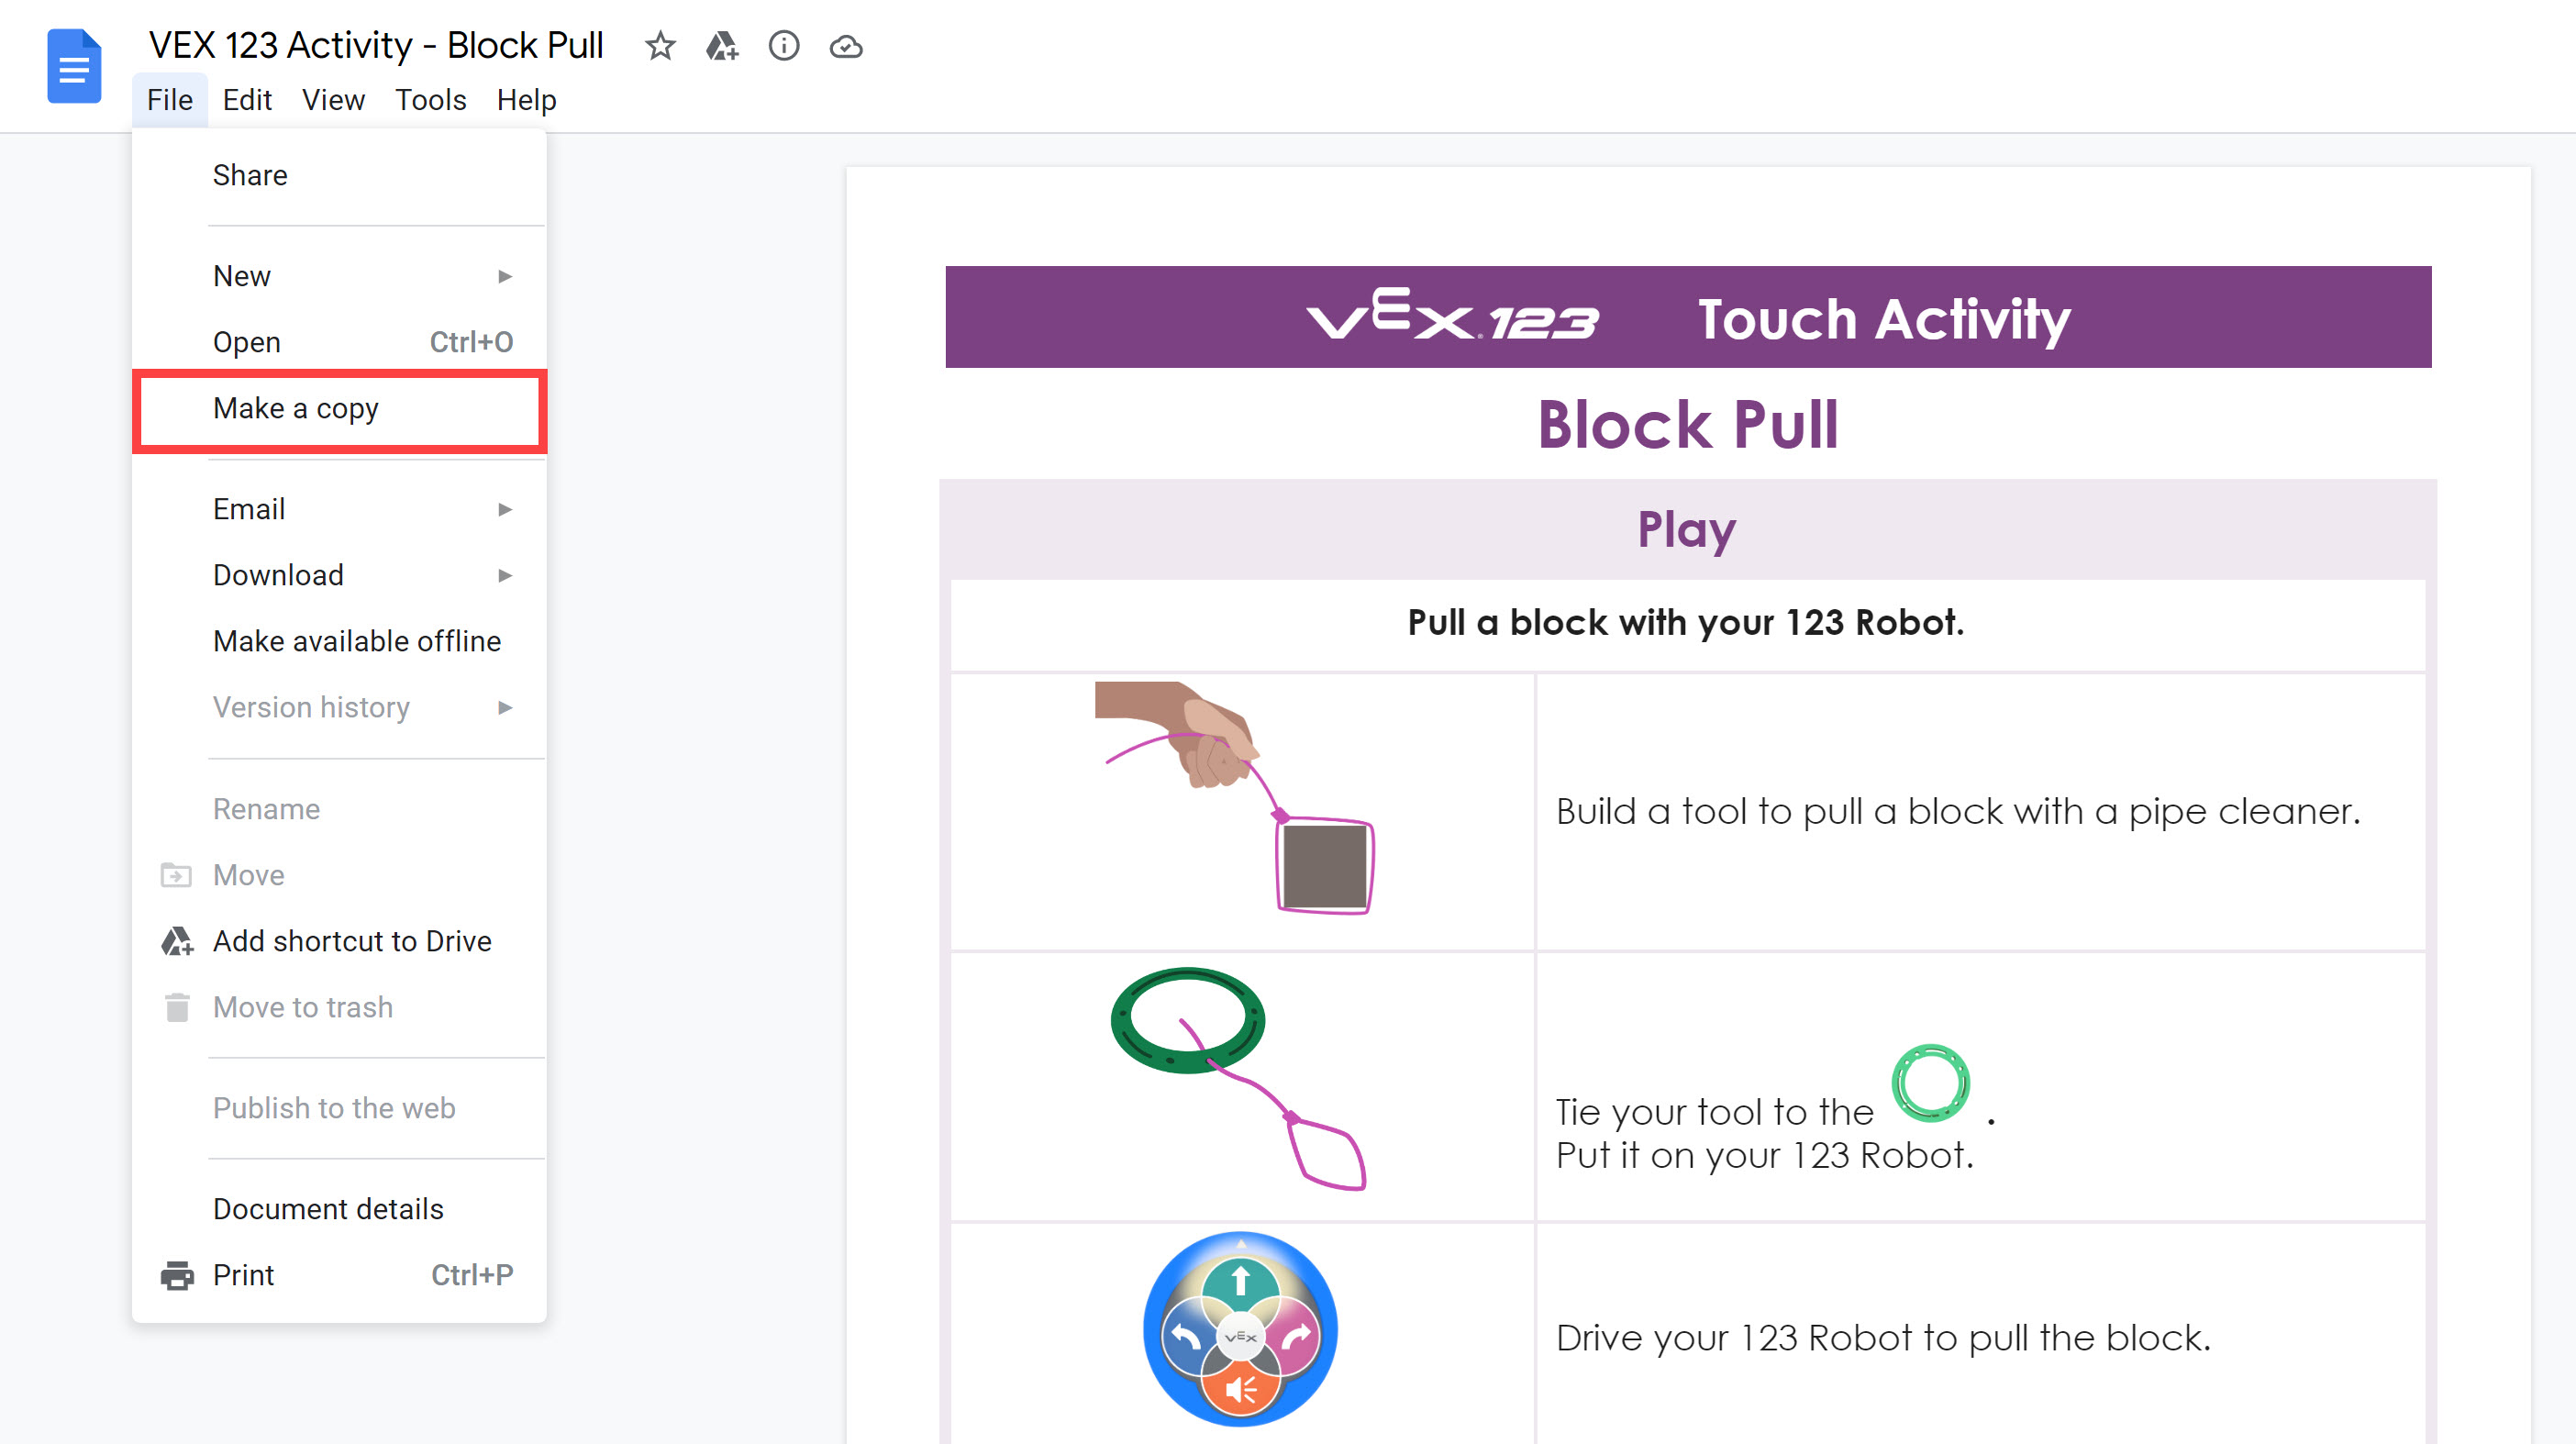Open document status via info icon
2576x1444 pixels.
[784, 46]
